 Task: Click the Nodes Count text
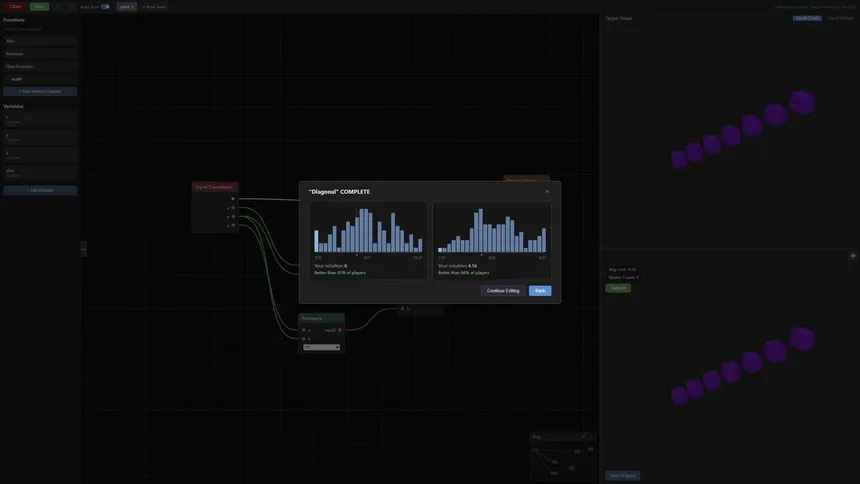624,277
